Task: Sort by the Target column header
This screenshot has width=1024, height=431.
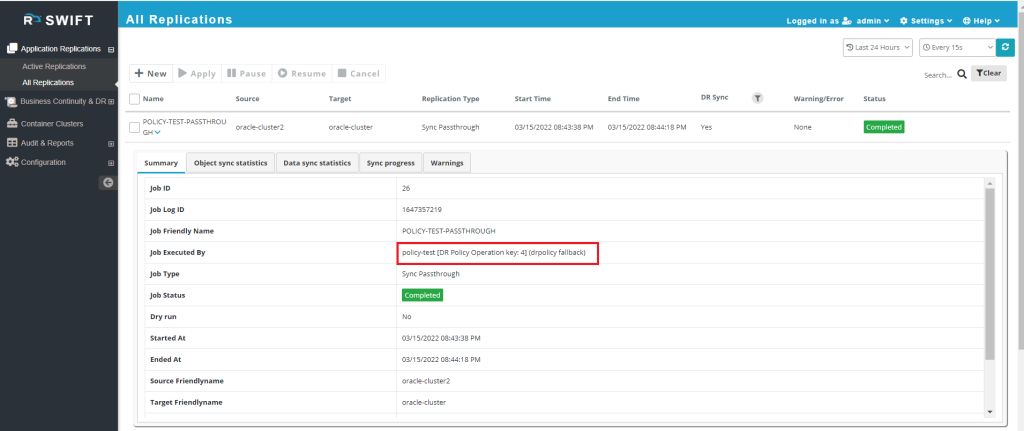Action: click(x=340, y=99)
